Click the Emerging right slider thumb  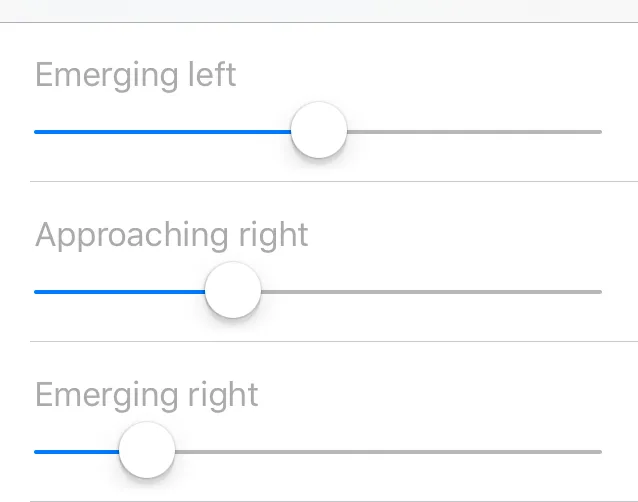click(147, 451)
